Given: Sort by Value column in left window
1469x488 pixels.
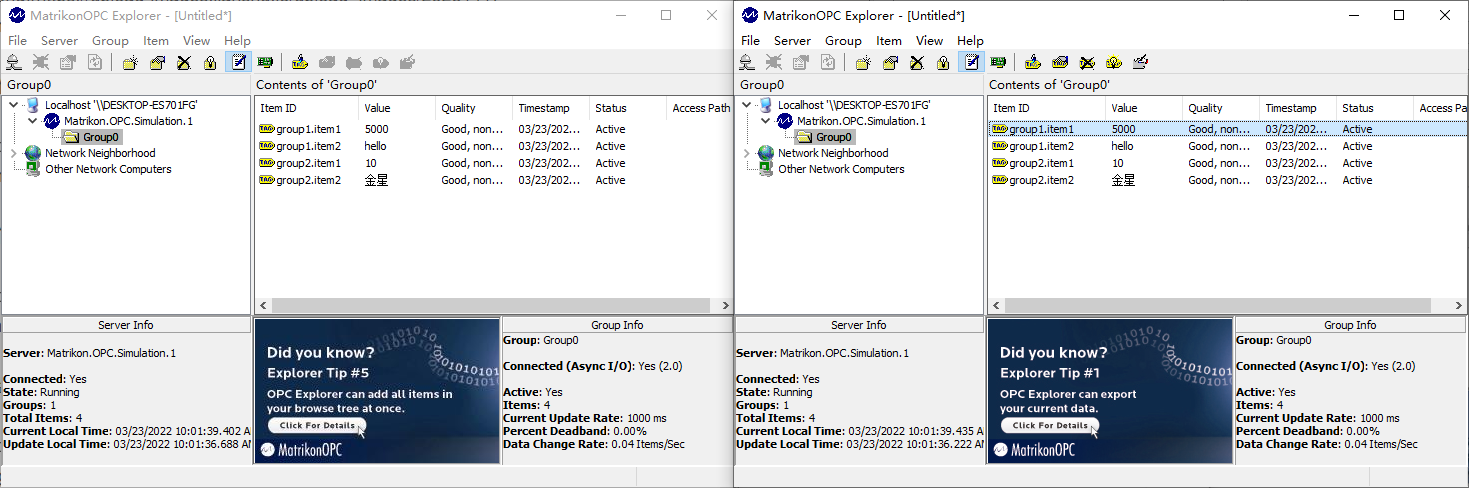Looking at the screenshot, I should 397,108.
